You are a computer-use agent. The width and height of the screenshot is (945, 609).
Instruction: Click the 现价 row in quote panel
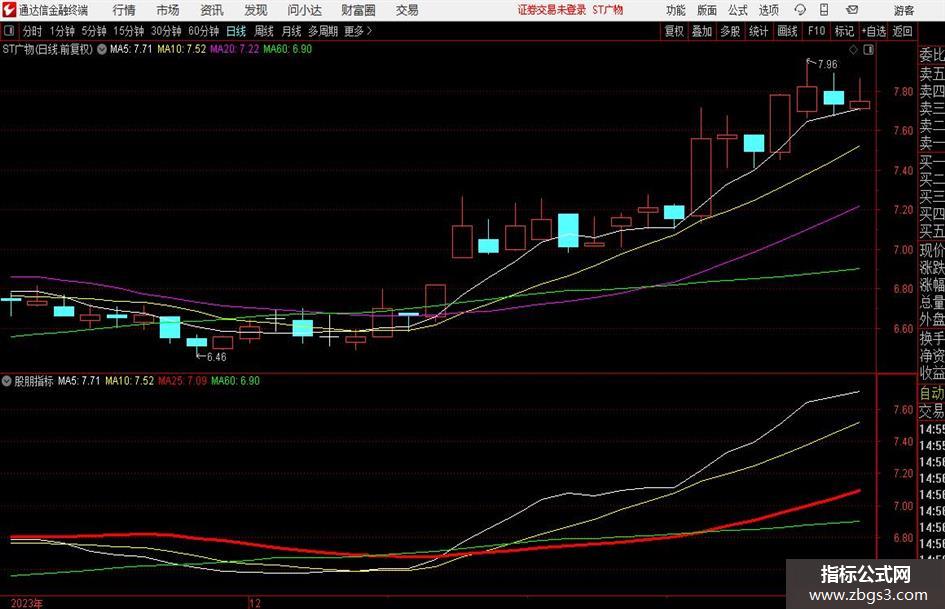(x=932, y=250)
